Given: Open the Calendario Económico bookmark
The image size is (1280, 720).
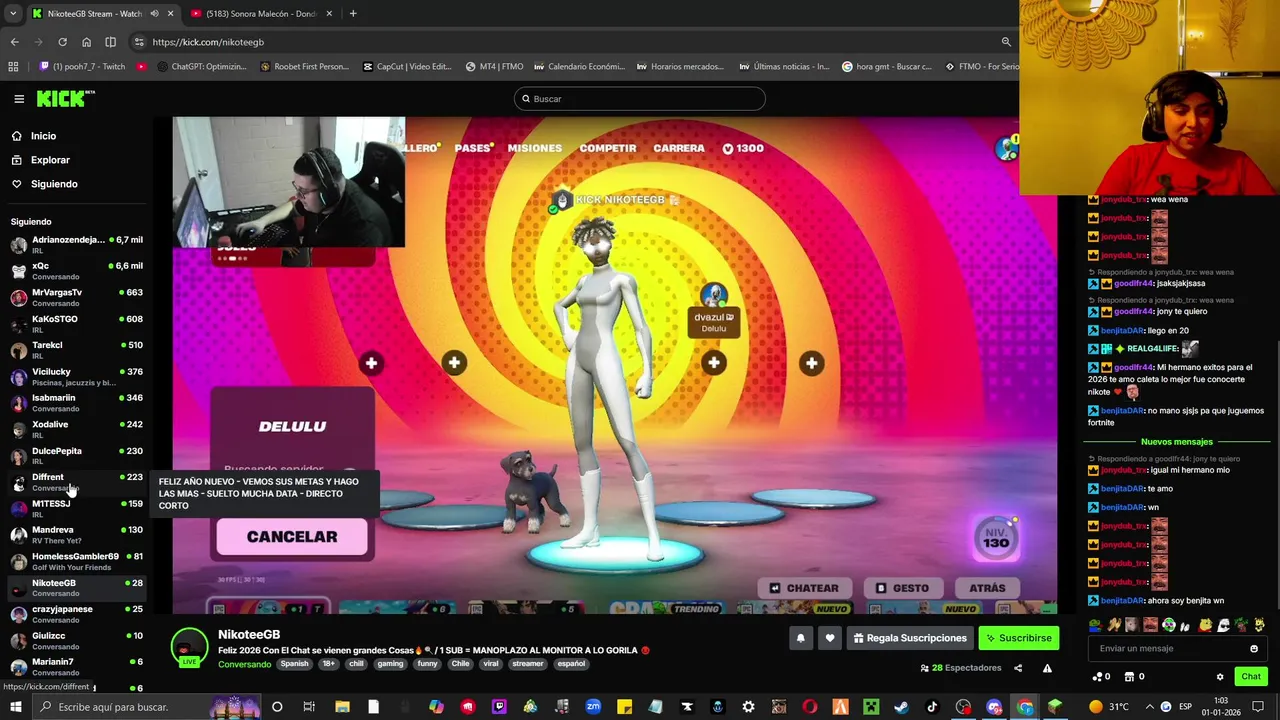Looking at the screenshot, I should pyautogui.click(x=578, y=67).
